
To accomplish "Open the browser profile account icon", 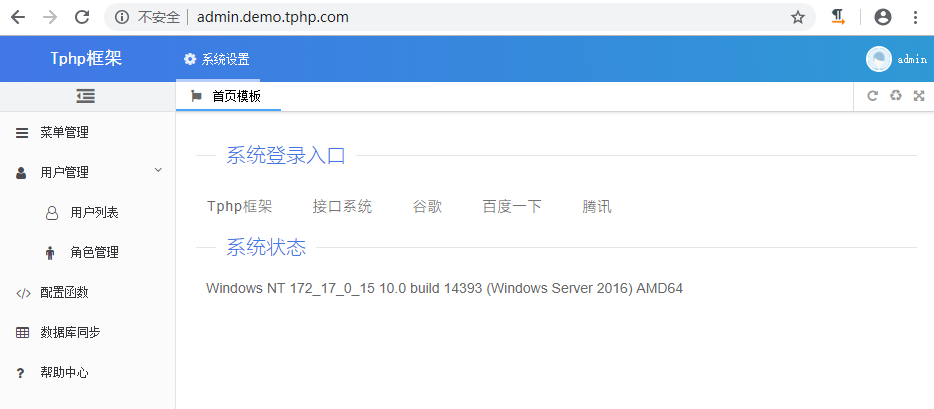I will pos(883,17).
